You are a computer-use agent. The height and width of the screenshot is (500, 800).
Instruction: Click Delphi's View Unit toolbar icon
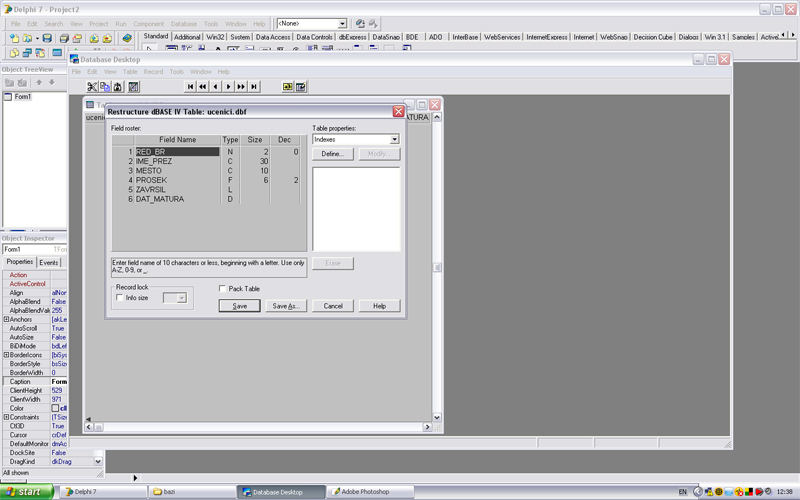coord(14,53)
